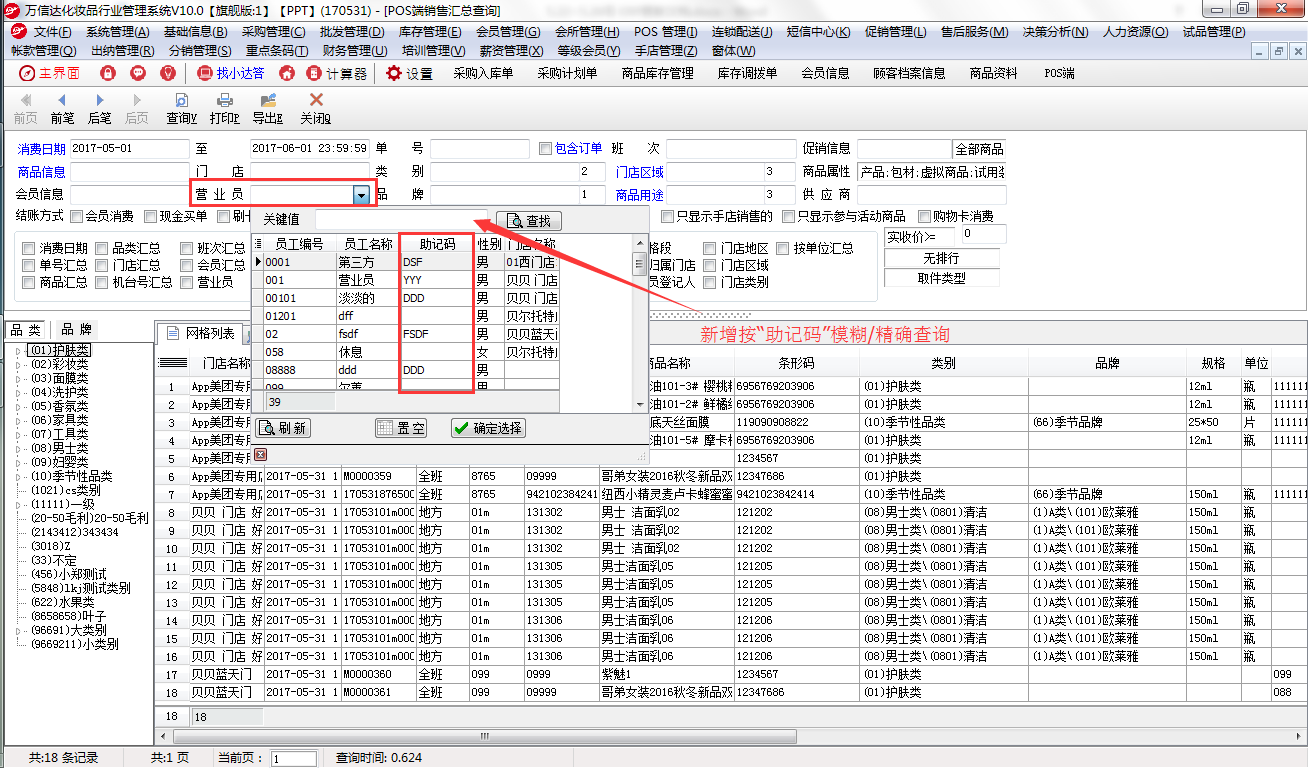Viewport: 1308px width, 768px height.
Task: Open 会员信息 shortcut
Action: (x=825, y=73)
